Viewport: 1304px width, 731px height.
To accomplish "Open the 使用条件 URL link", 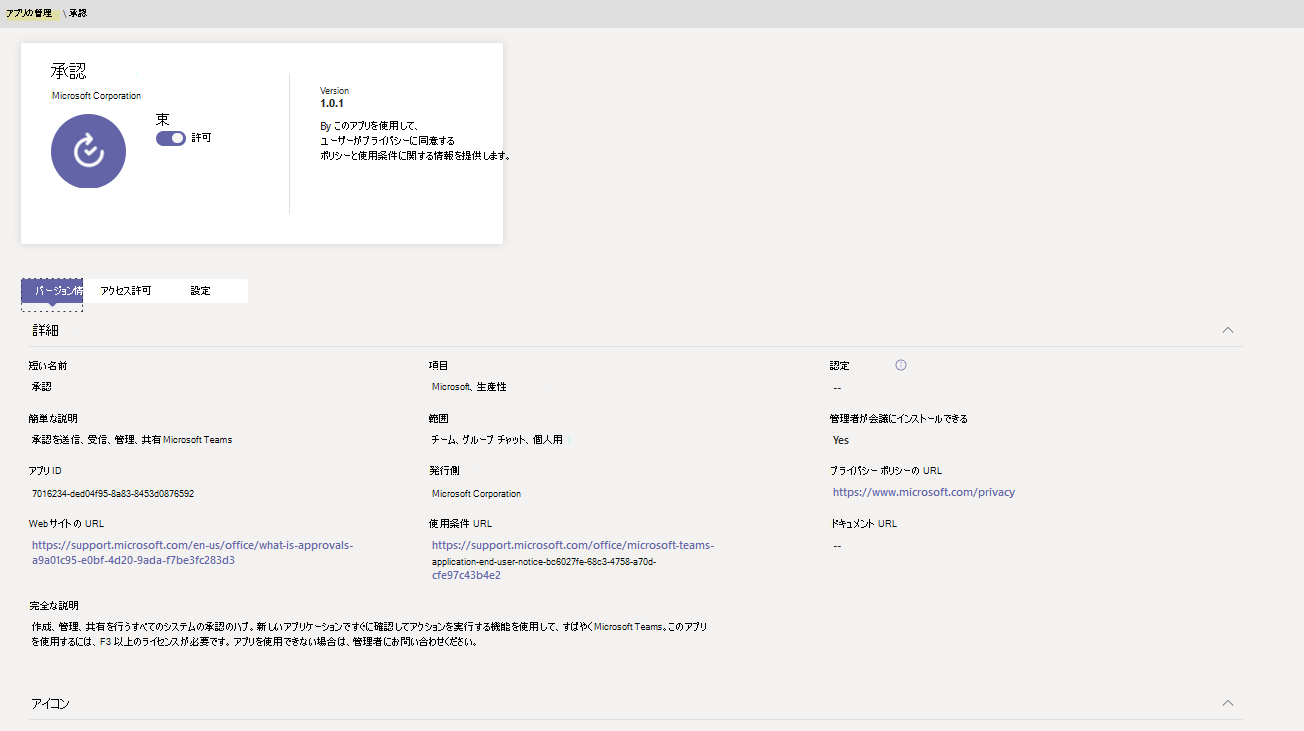I will coord(573,560).
